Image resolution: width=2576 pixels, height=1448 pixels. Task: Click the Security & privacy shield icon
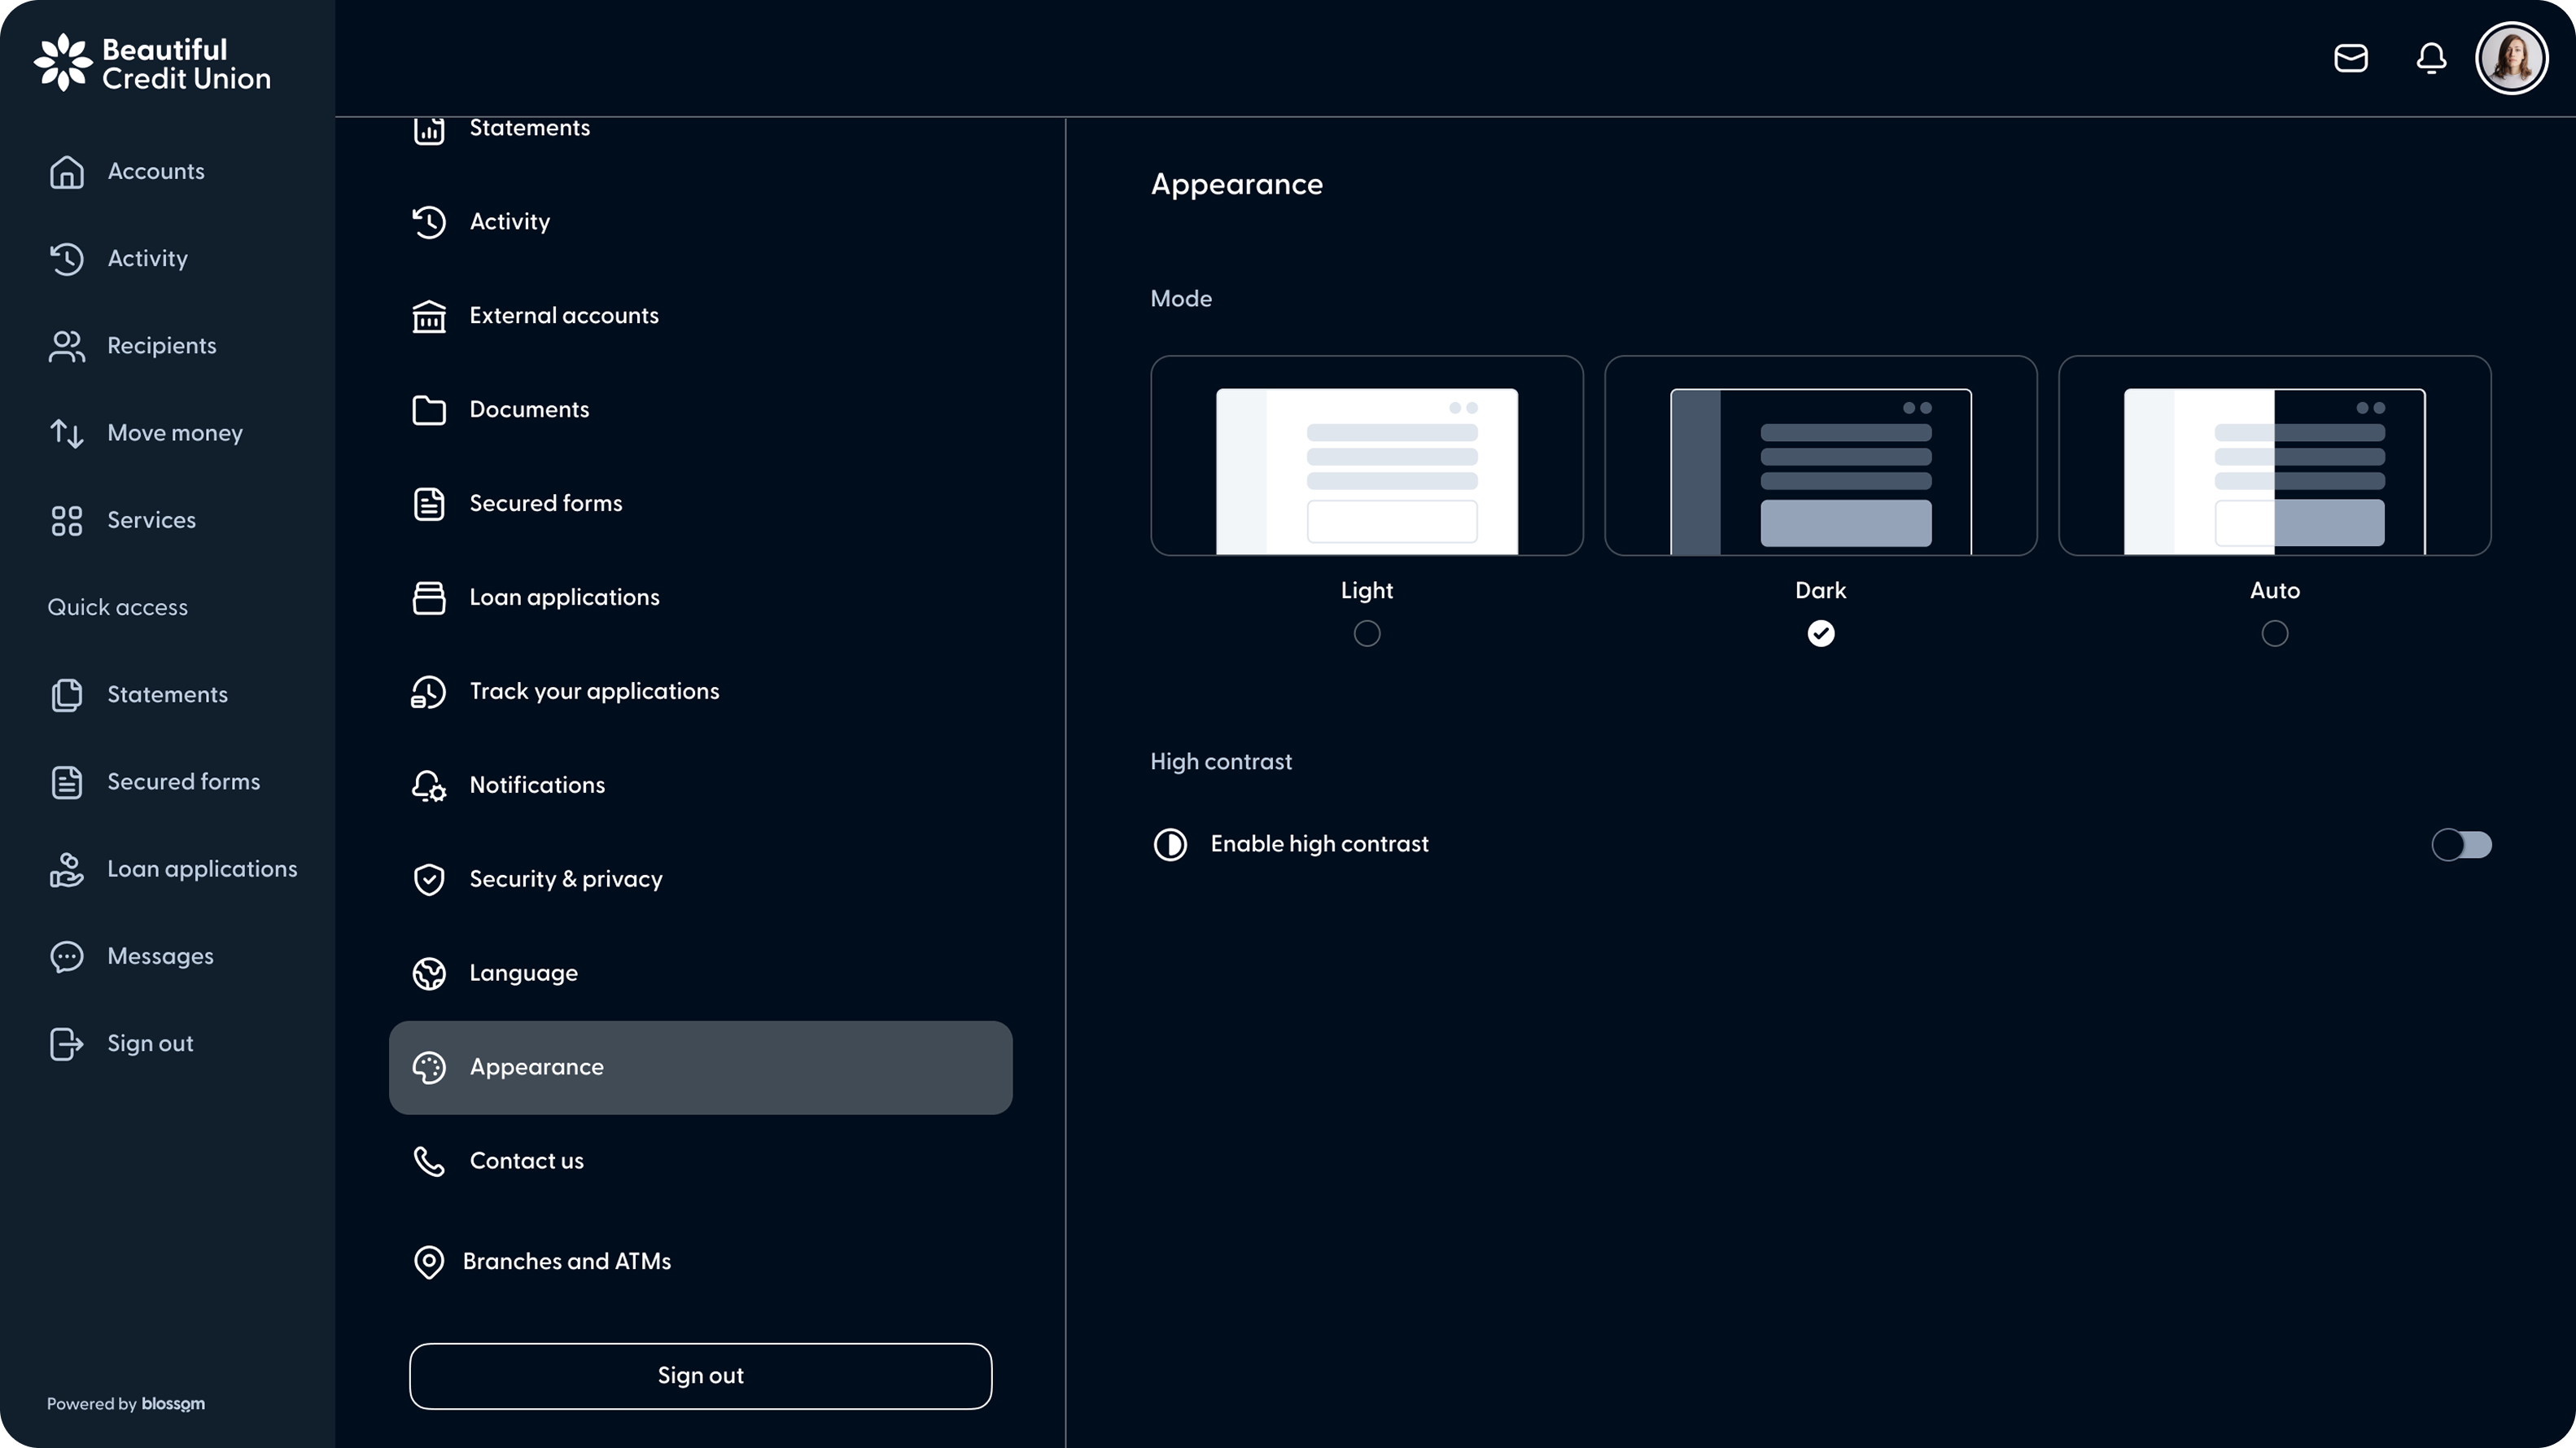point(429,880)
